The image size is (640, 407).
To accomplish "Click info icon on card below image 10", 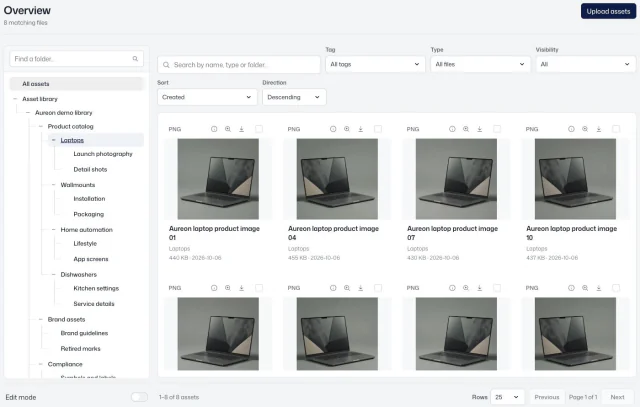I will point(571,288).
